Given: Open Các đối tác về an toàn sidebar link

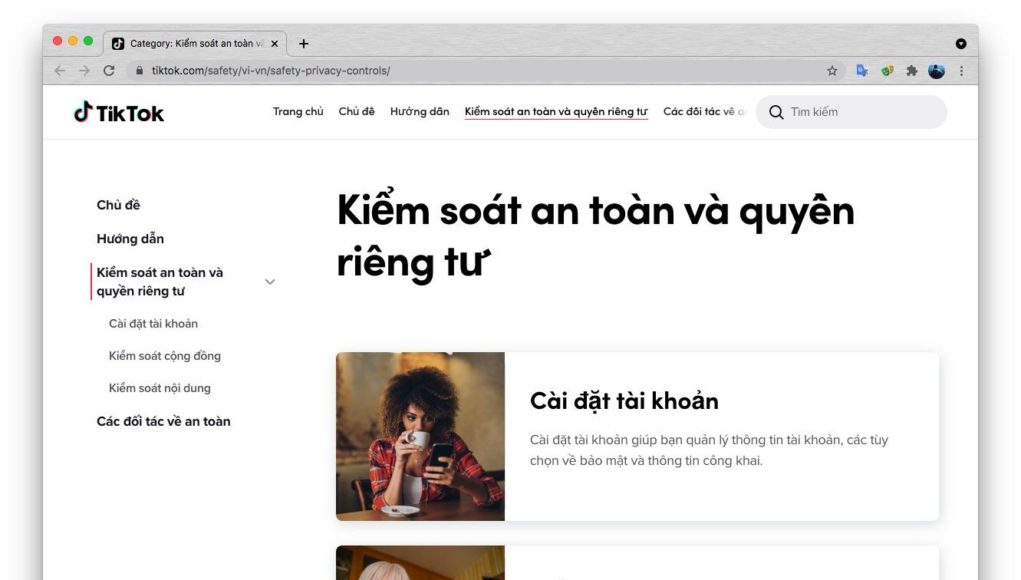Looking at the screenshot, I should [163, 421].
